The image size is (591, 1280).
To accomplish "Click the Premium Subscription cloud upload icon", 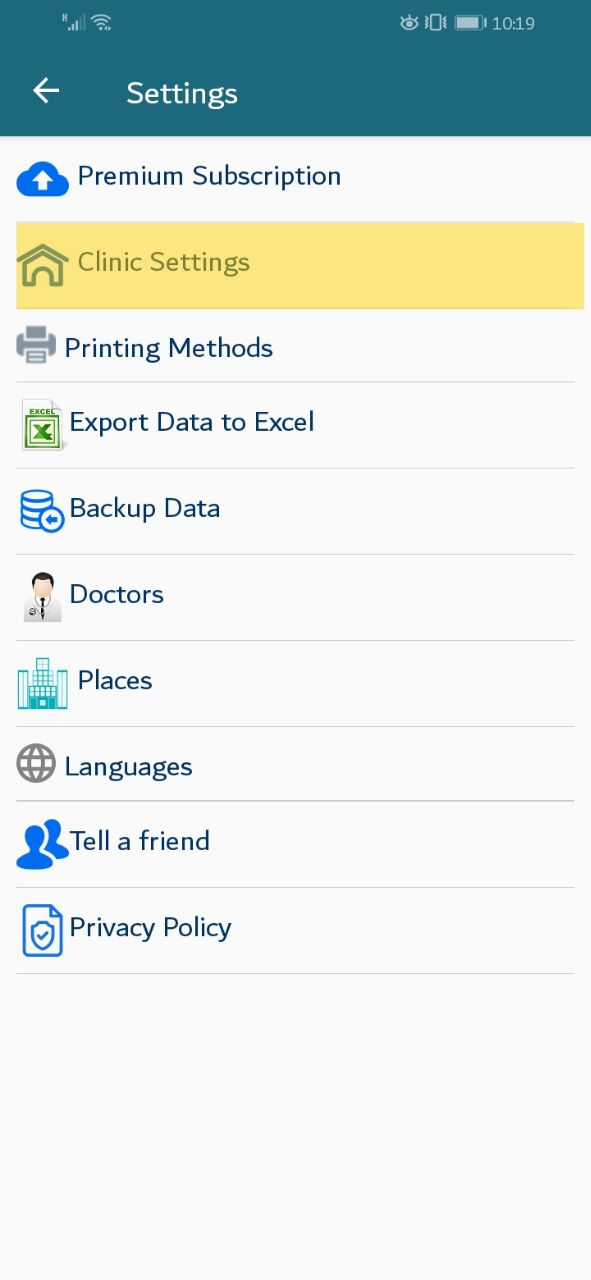I will [43, 179].
